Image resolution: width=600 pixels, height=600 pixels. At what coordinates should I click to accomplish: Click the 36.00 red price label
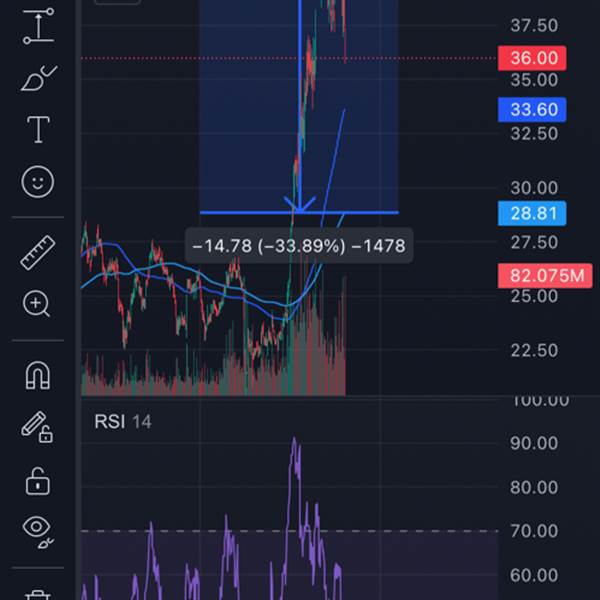point(532,58)
